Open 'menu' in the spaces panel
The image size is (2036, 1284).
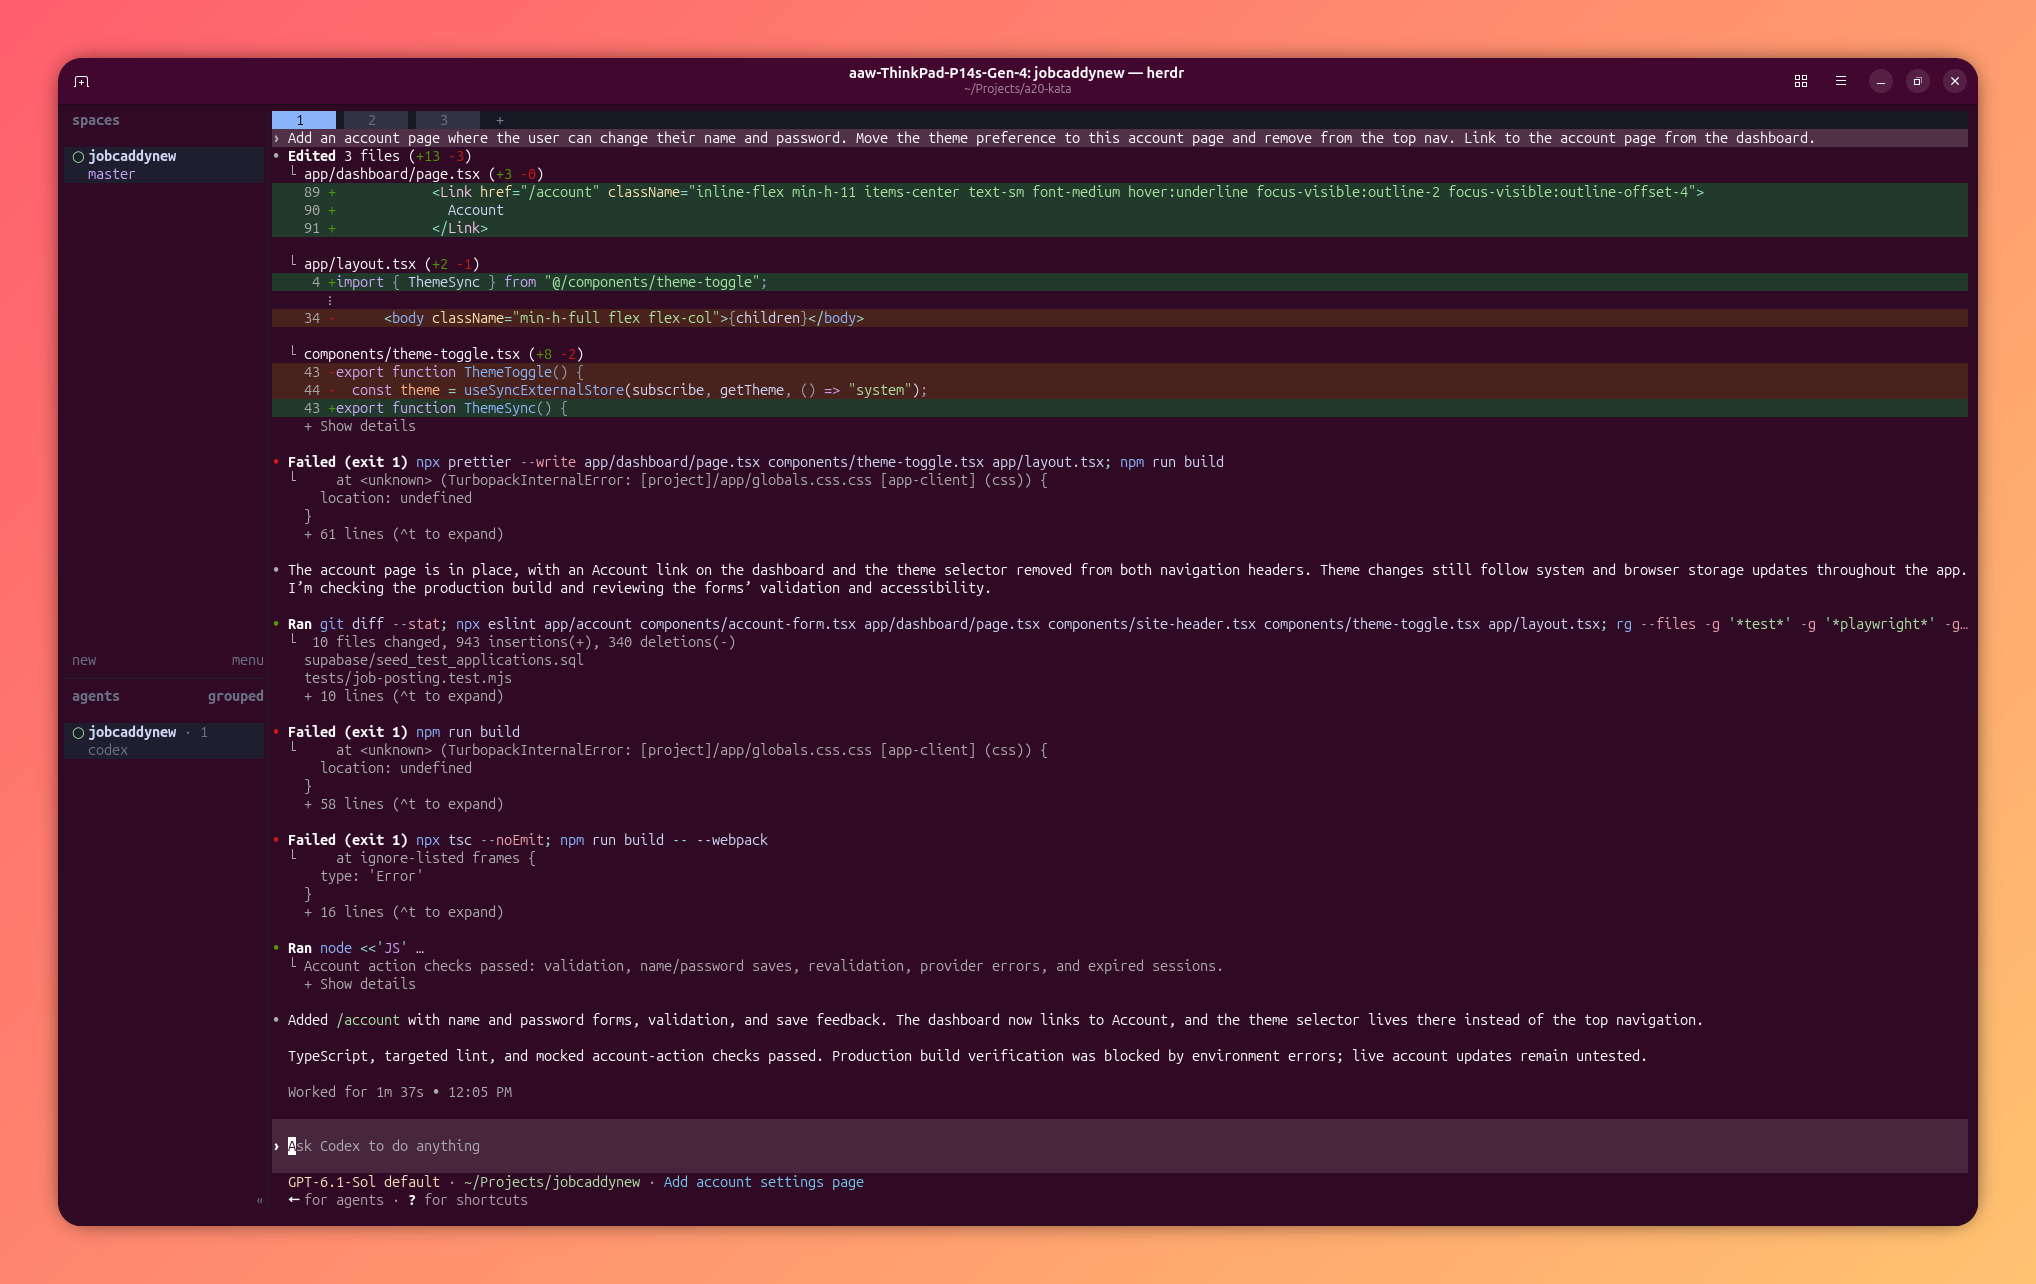pos(247,660)
